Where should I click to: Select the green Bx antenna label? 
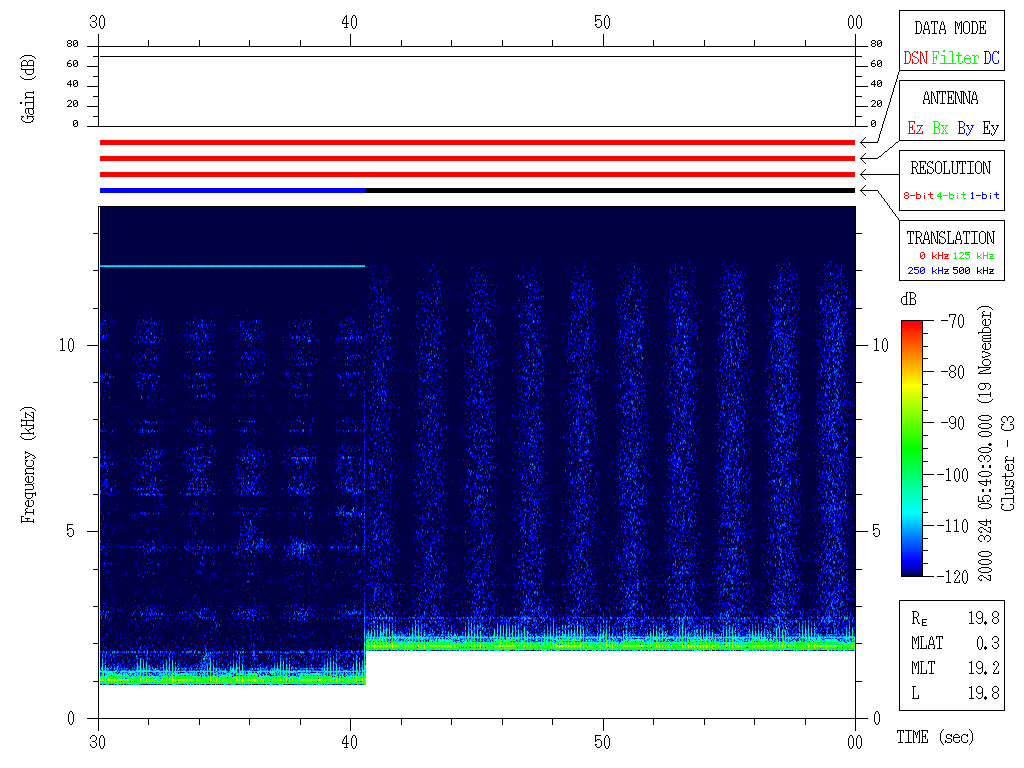[940, 128]
